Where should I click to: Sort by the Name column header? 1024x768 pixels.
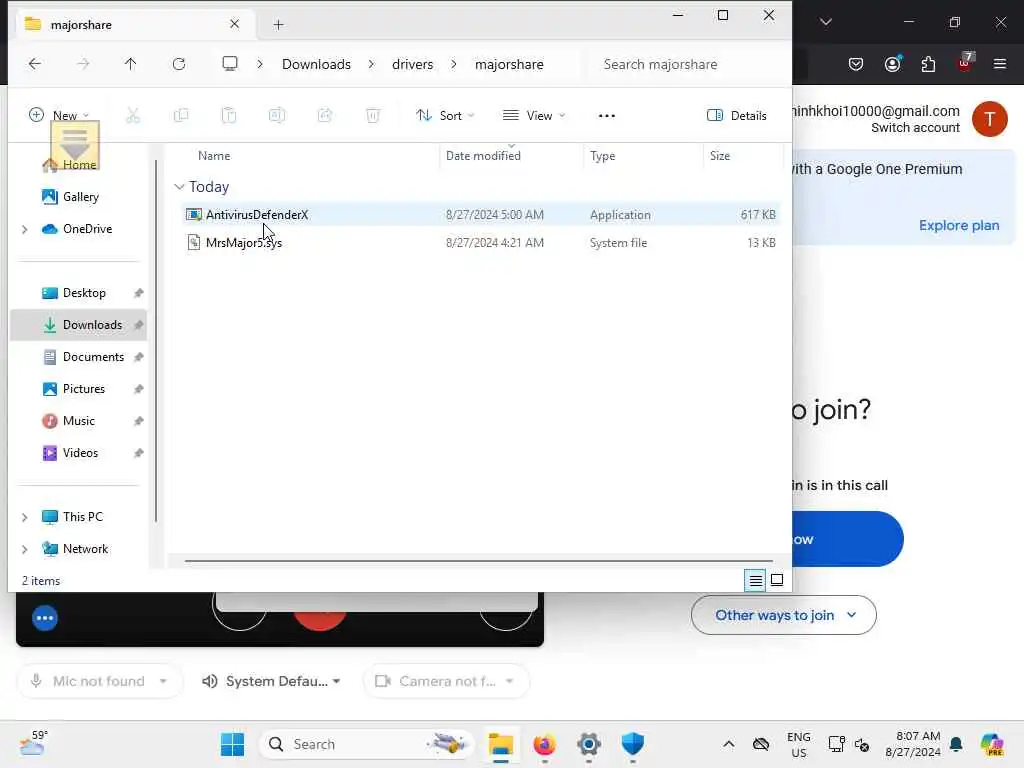(x=214, y=156)
